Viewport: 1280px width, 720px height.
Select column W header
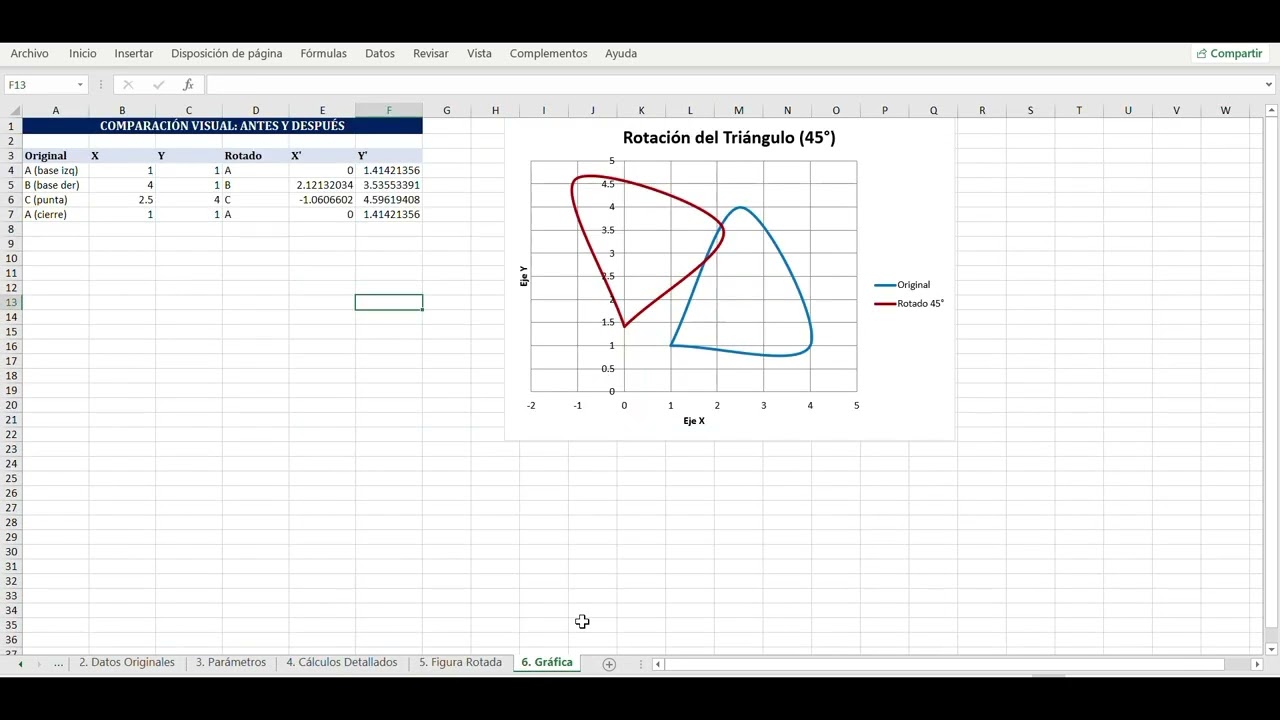1225,111
